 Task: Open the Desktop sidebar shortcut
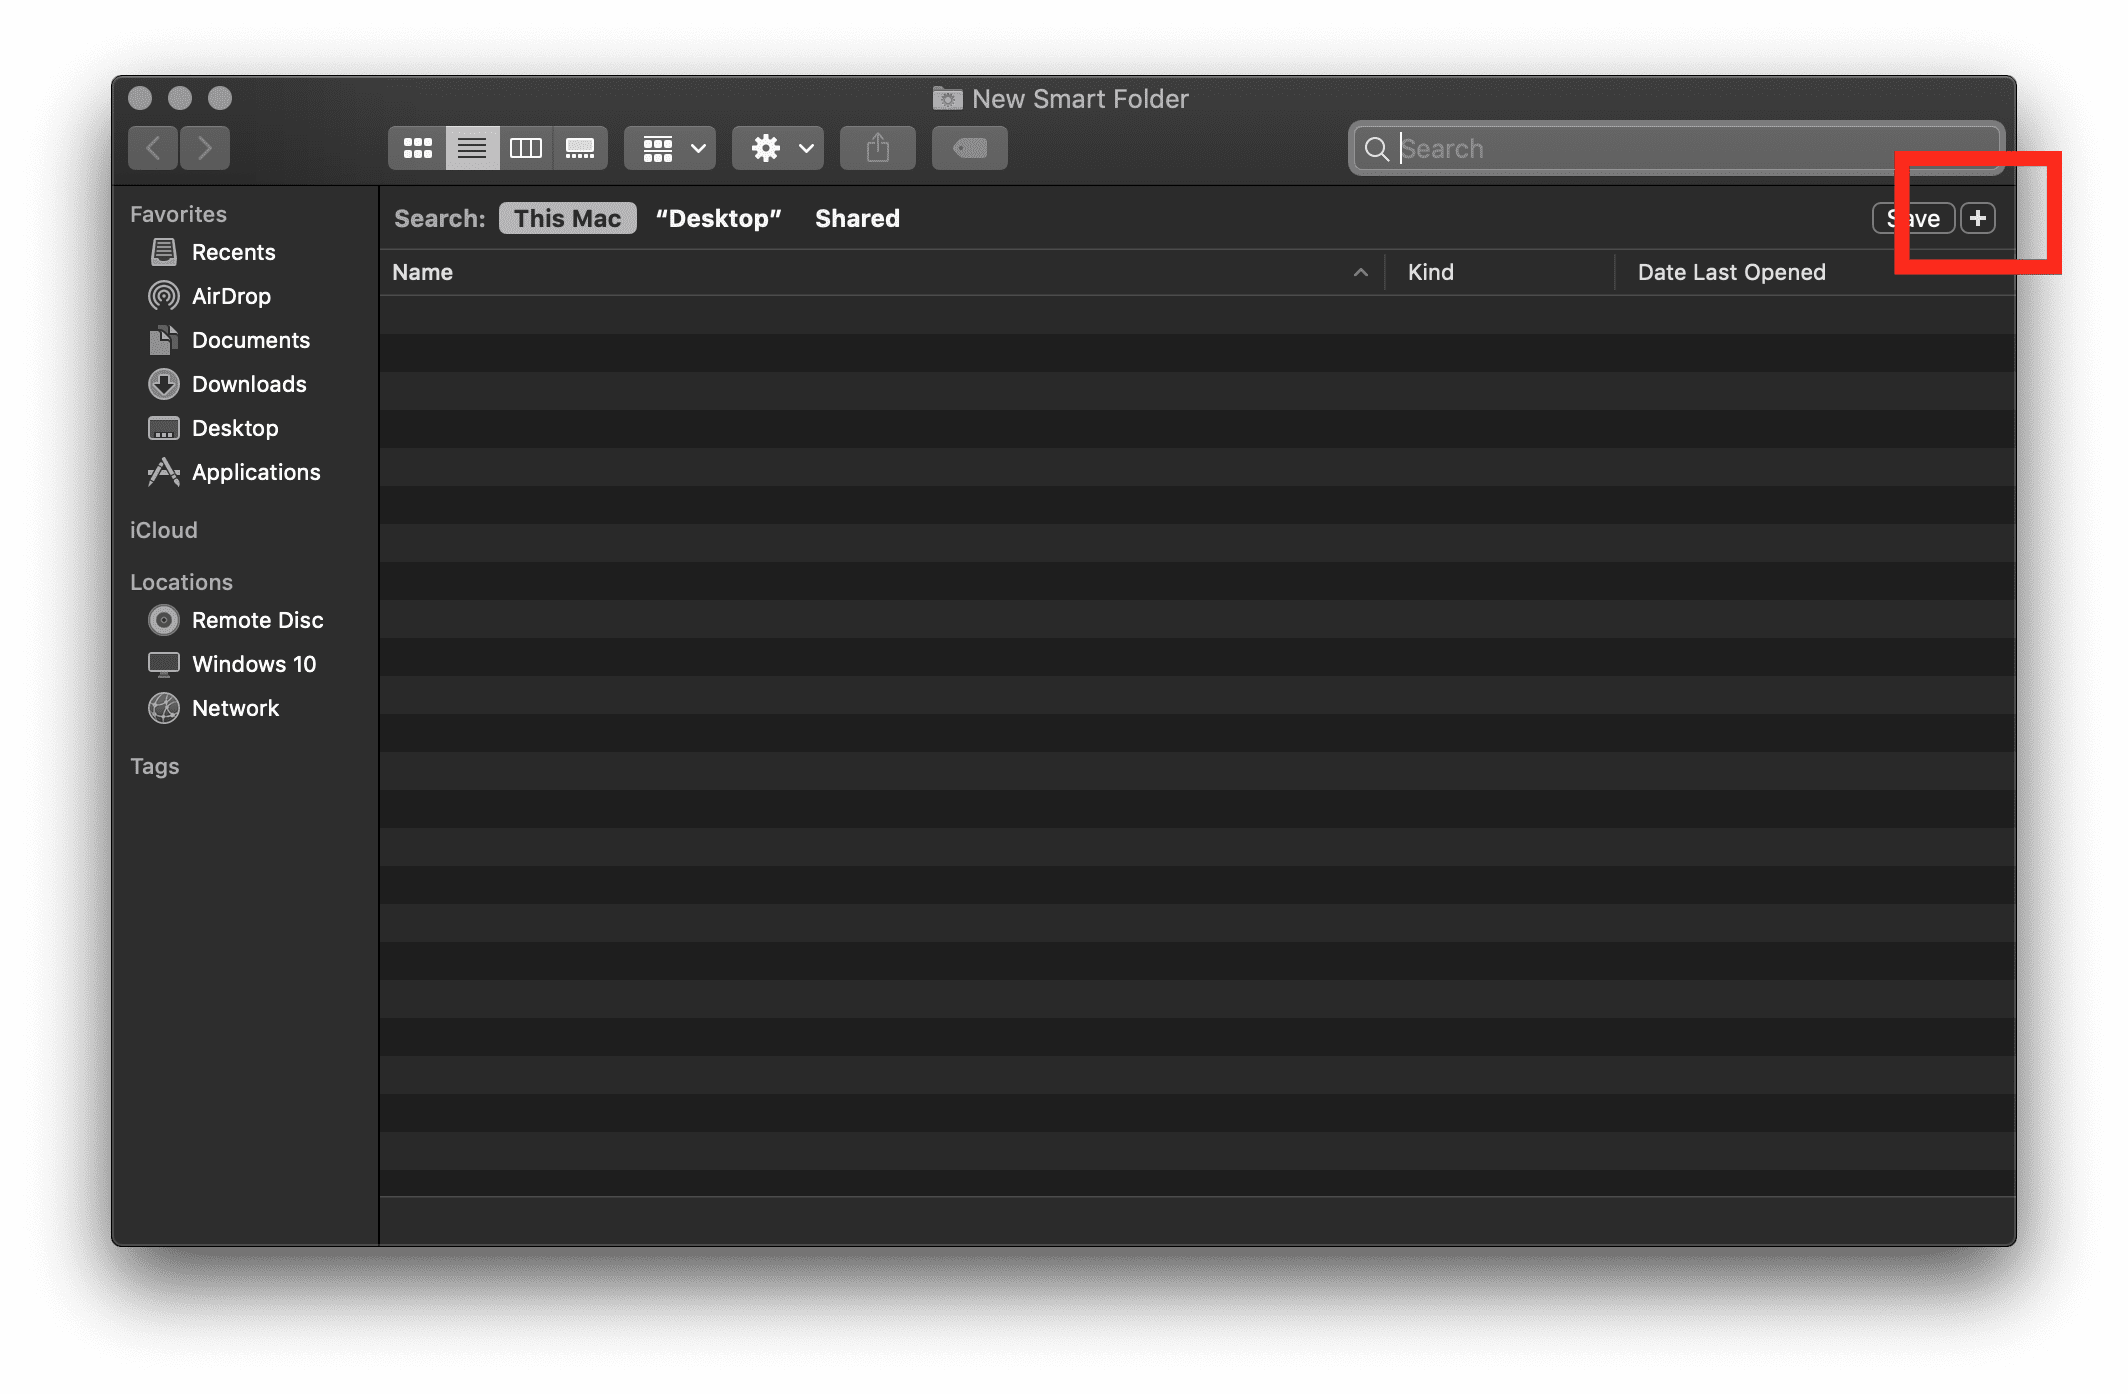[233, 428]
